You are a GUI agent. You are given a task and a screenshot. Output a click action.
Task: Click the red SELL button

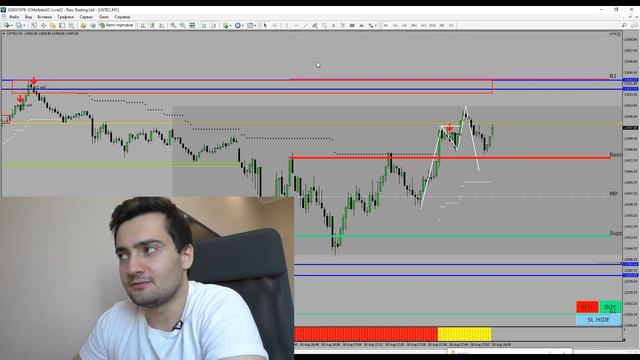[x=587, y=307]
